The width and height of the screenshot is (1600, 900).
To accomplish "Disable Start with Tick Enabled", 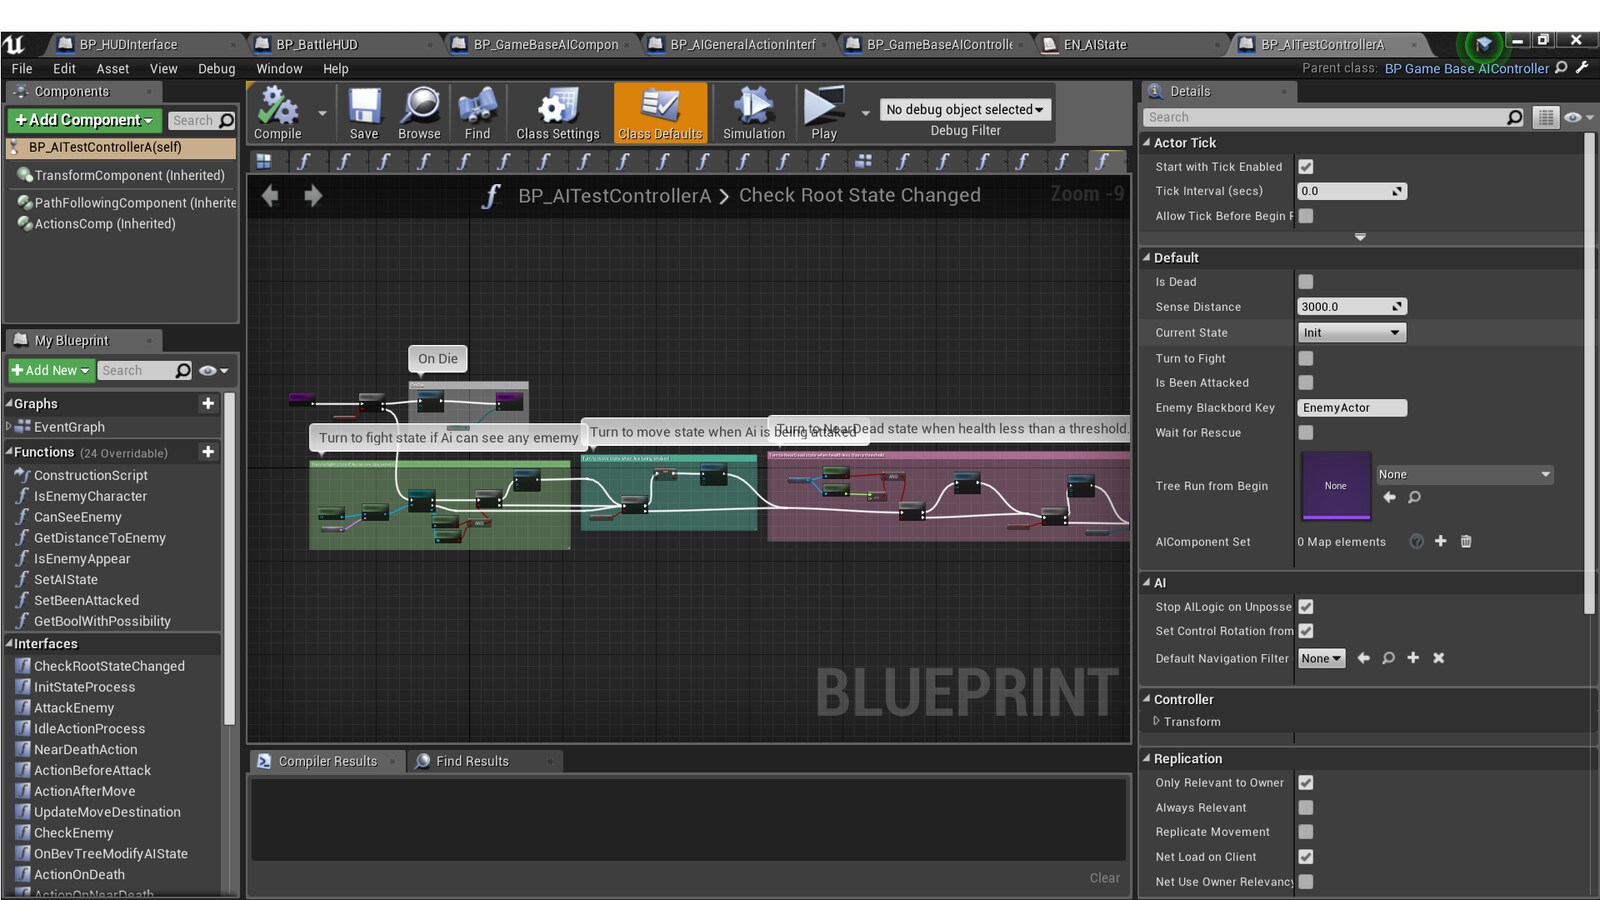I will tap(1306, 167).
